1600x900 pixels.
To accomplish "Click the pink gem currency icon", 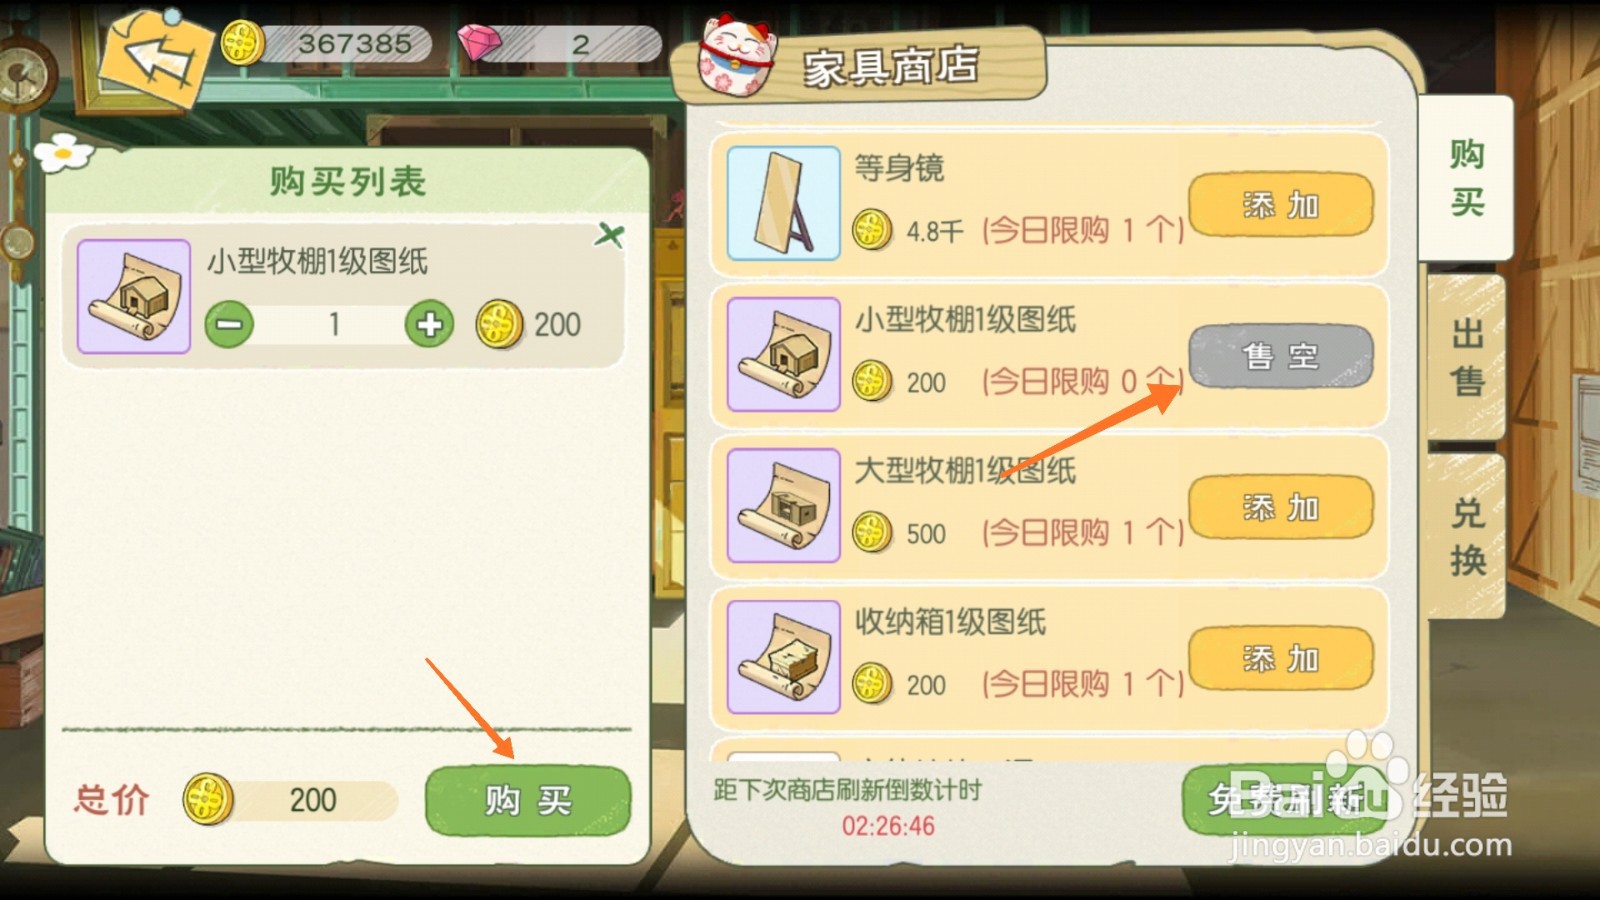I will pyautogui.click(x=479, y=43).
